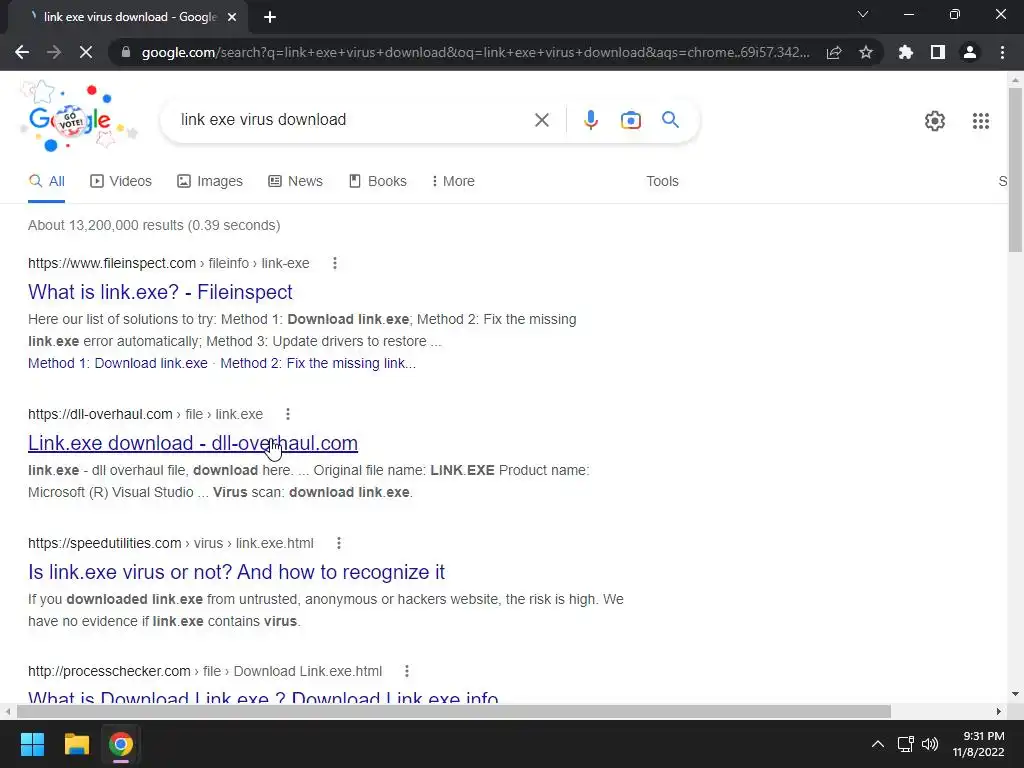
Task: Click the horizontal scrollbar right arrow
Action: (999, 711)
